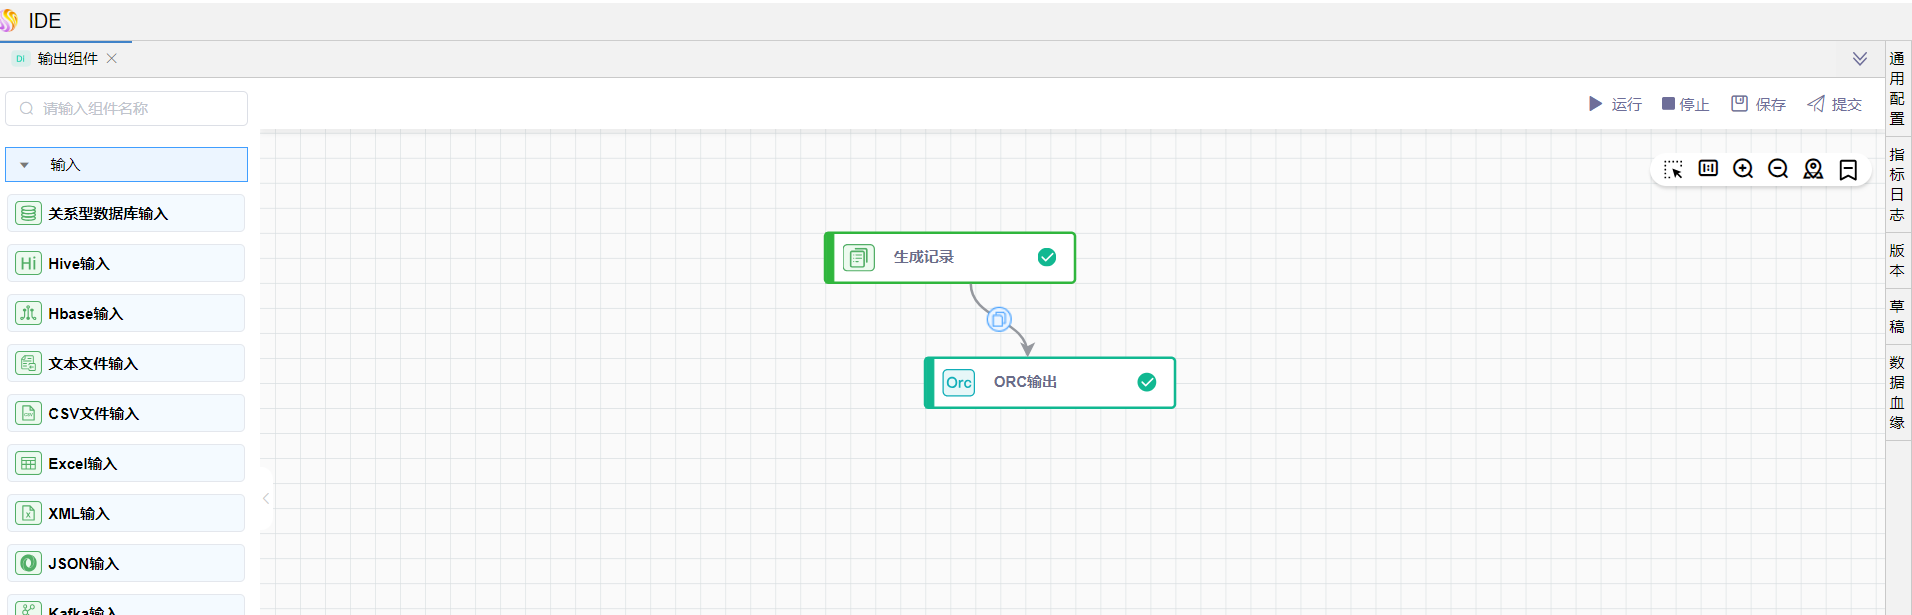Zoom out on the canvas
1912x615 pixels.
click(x=1778, y=169)
